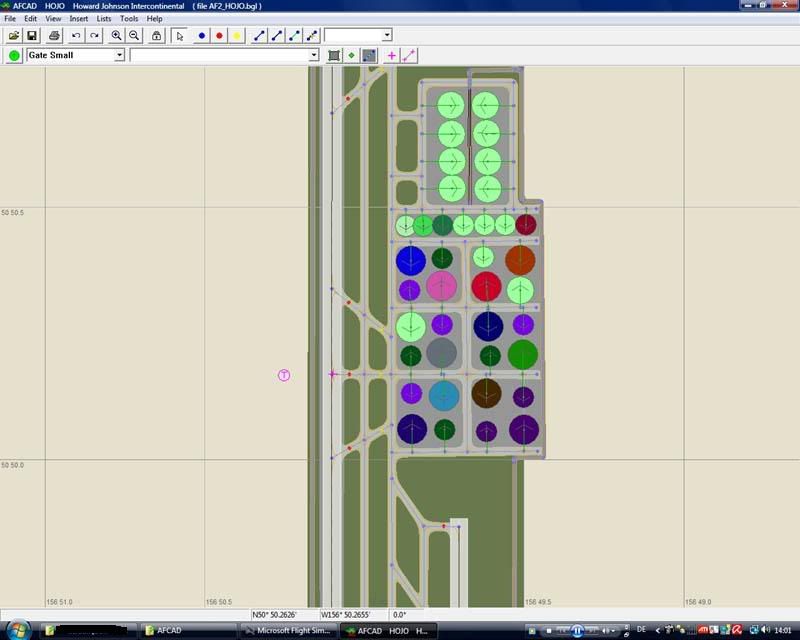Select the light blue parking spot circle

tap(444, 396)
